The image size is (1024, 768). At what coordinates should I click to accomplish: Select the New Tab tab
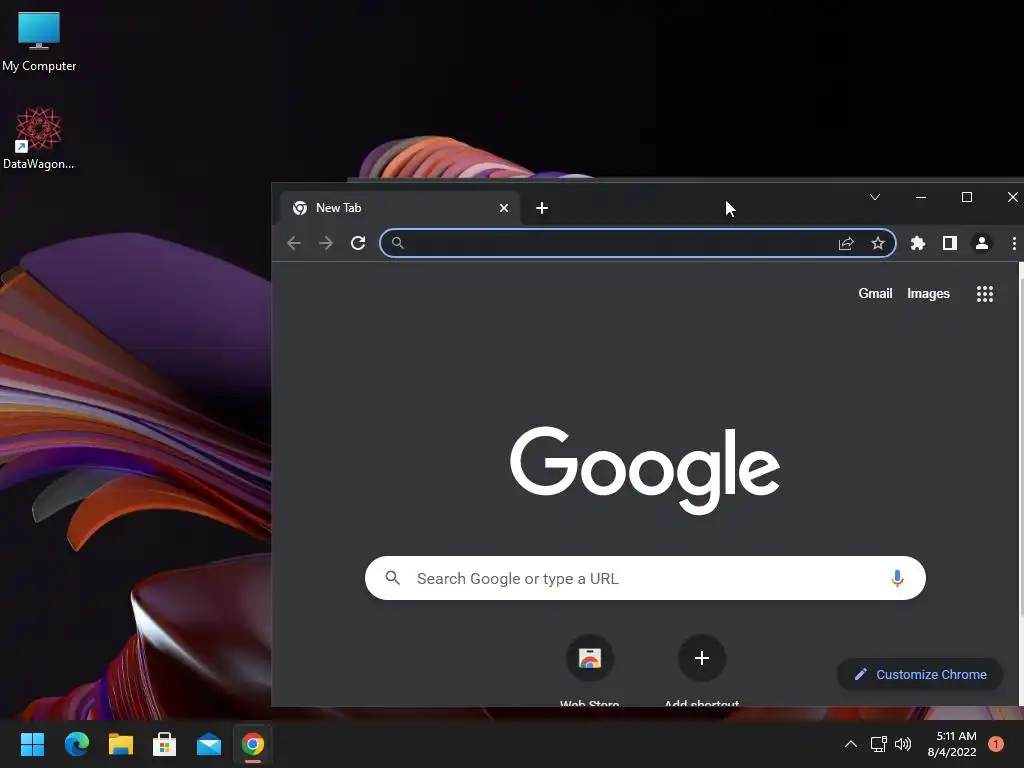point(400,208)
